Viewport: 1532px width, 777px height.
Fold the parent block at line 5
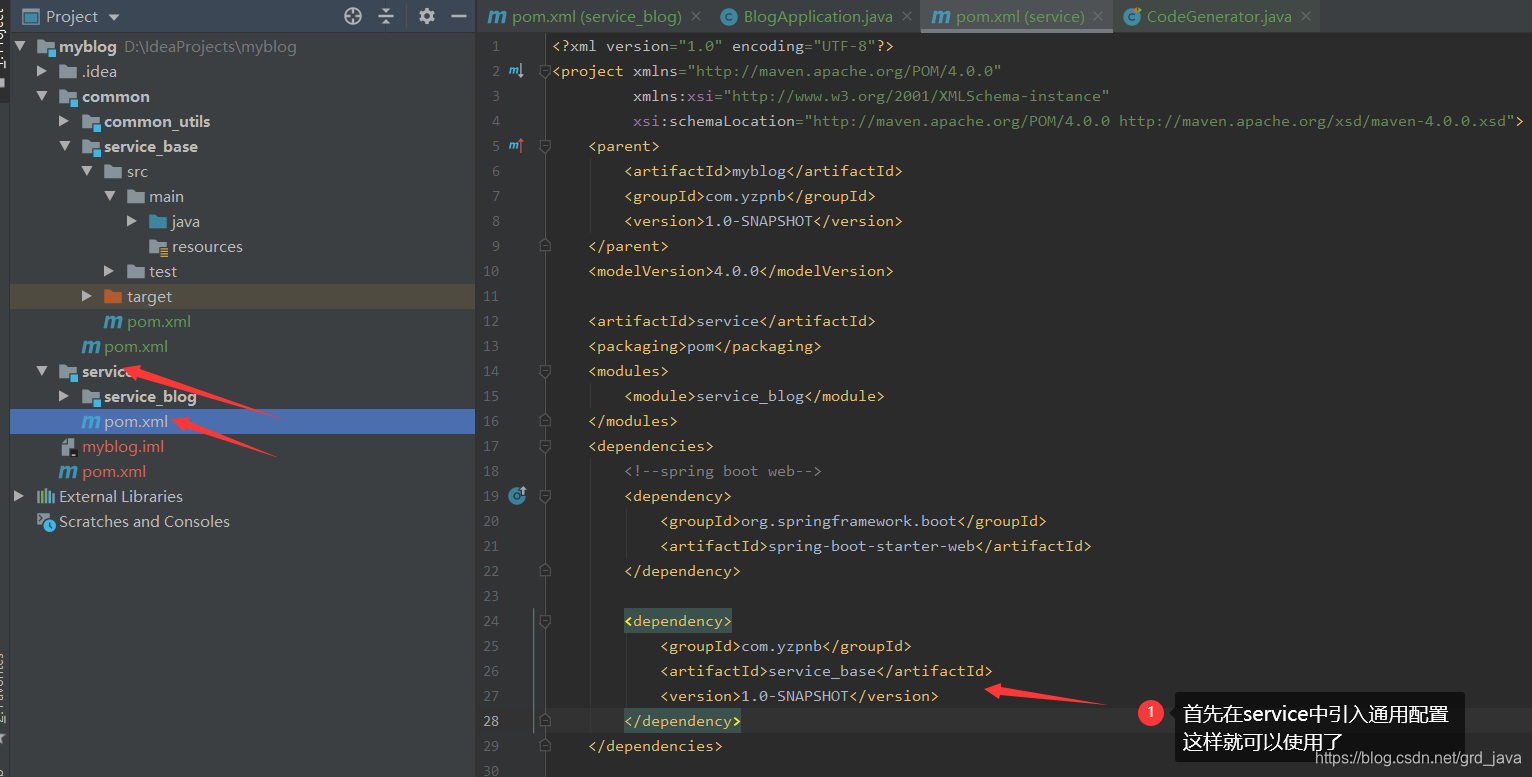click(545, 146)
